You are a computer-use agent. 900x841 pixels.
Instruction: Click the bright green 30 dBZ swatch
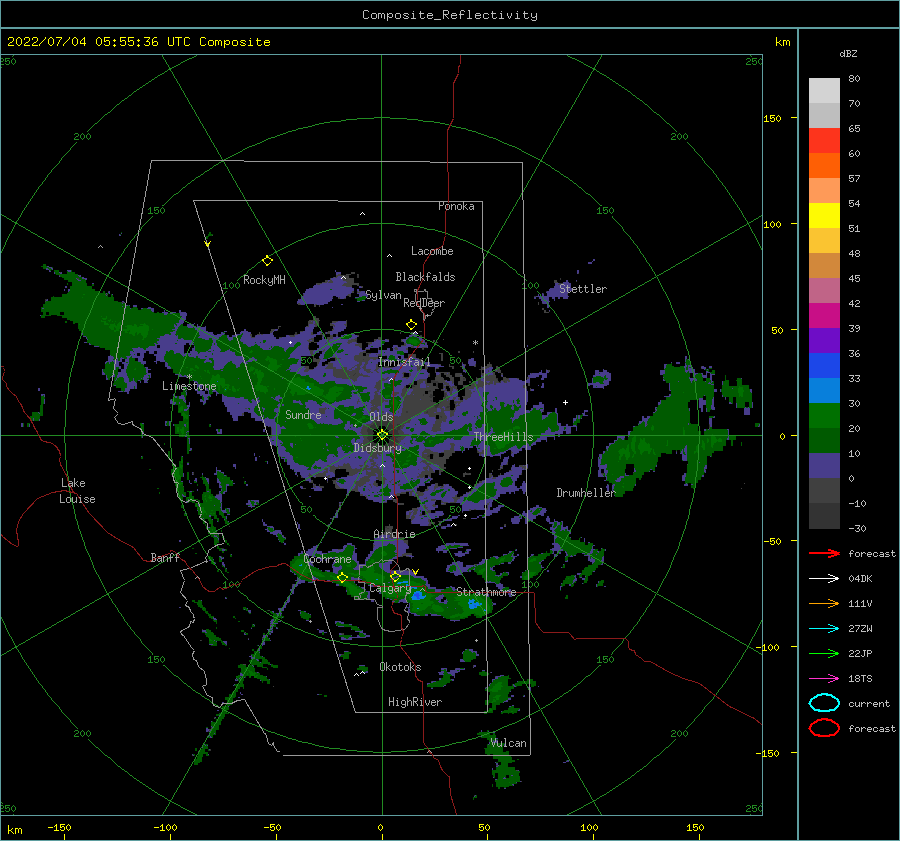click(824, 415)
